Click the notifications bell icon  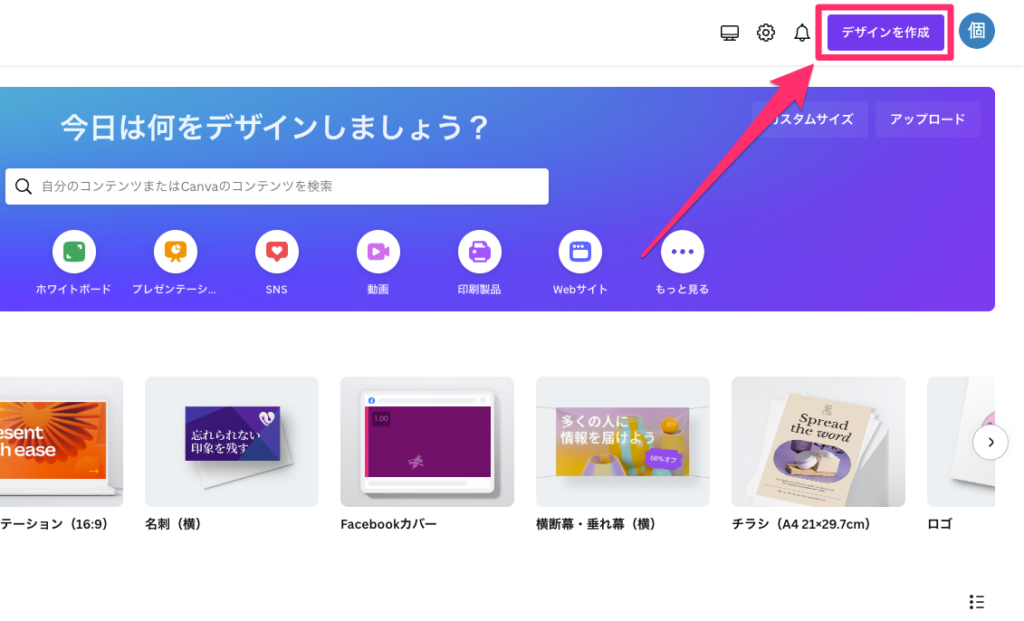(801, 33)
